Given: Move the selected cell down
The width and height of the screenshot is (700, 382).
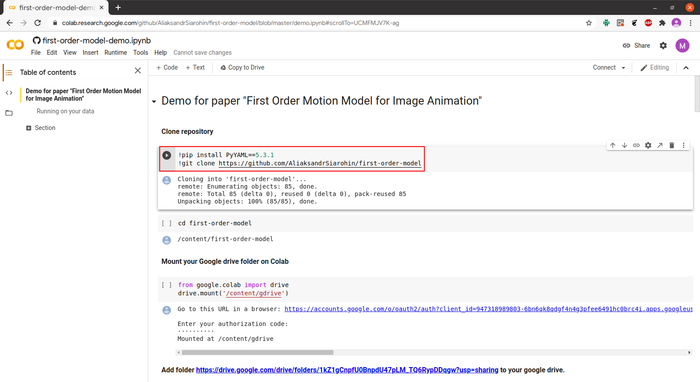Looking at the screenshot, I should tap(625, 145).
